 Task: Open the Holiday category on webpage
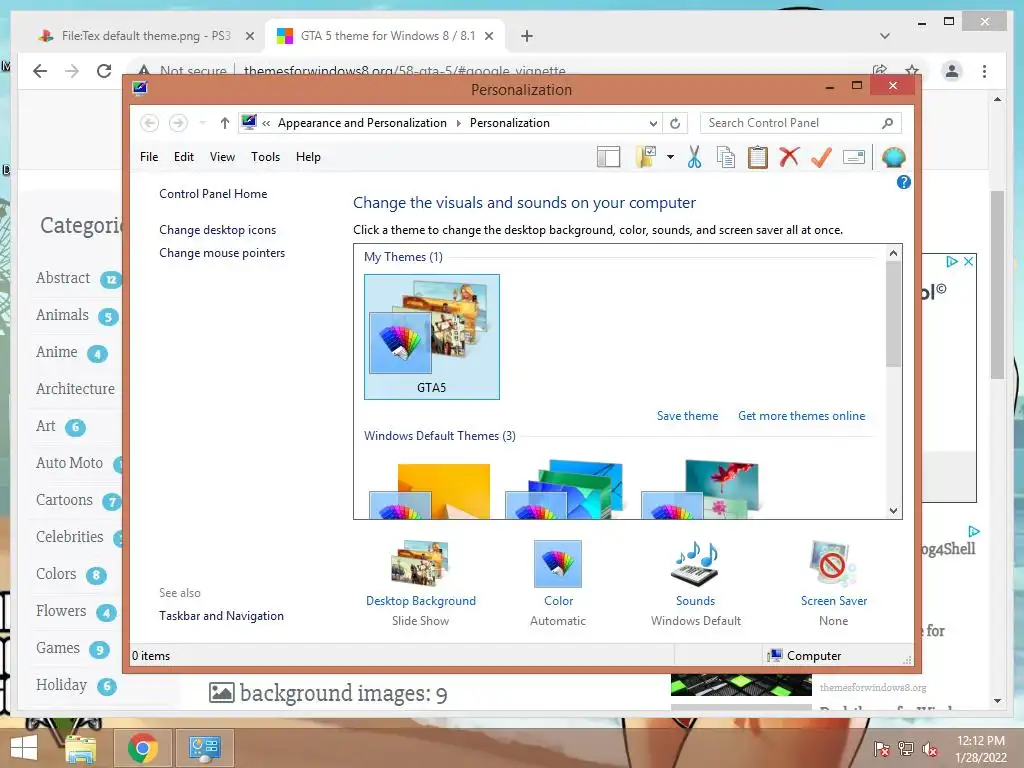click(x=61, y=685)
